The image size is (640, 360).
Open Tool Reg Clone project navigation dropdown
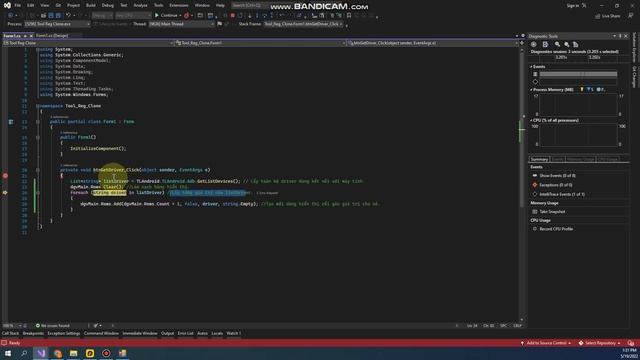[x=88, y=43]
